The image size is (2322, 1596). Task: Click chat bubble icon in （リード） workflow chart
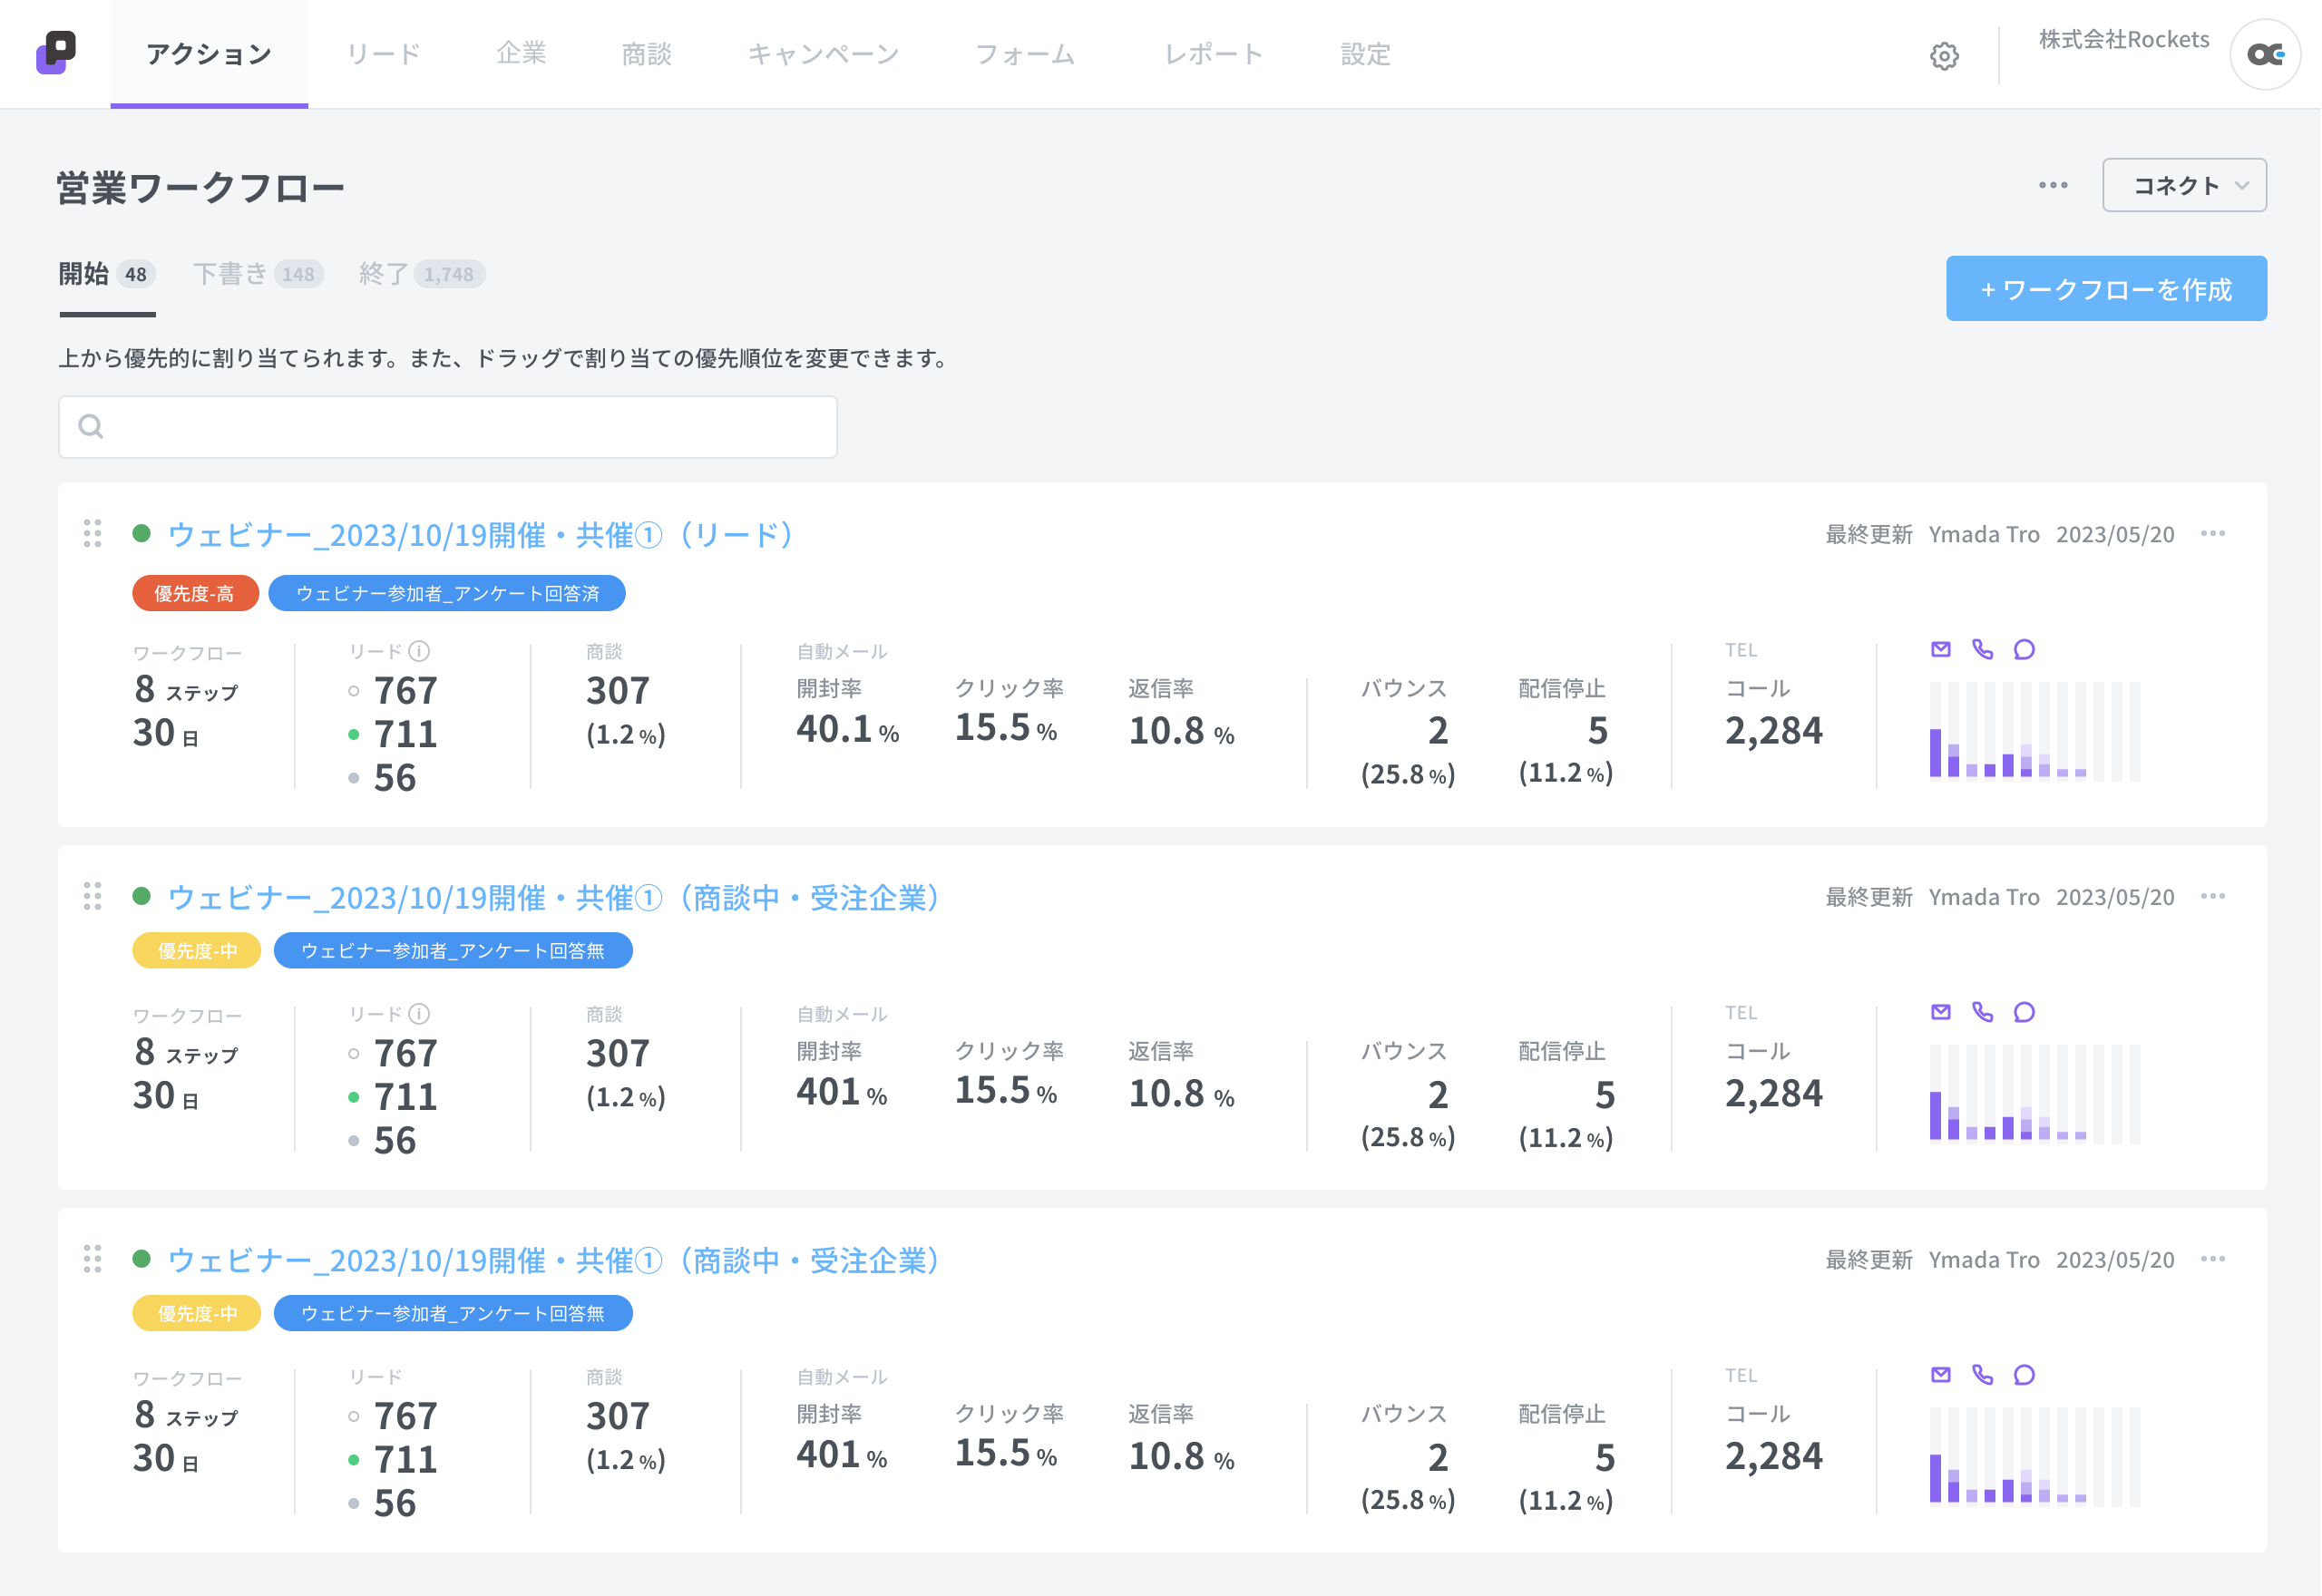click(x=2026, y=650)
